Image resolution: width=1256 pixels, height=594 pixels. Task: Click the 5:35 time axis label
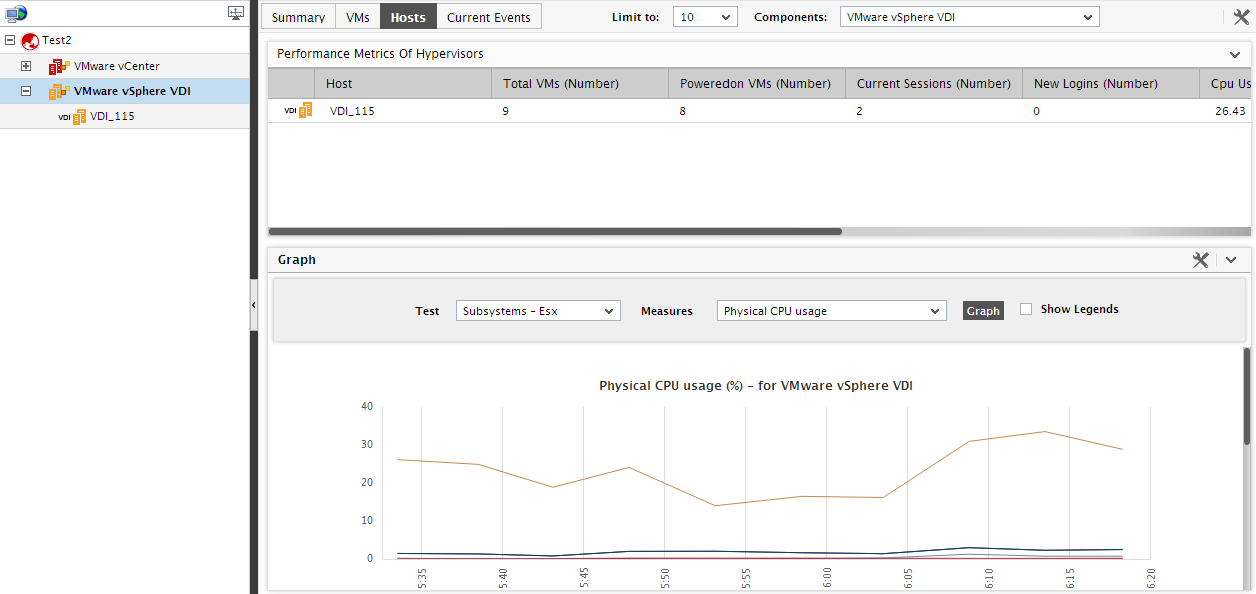pos(422,577)
